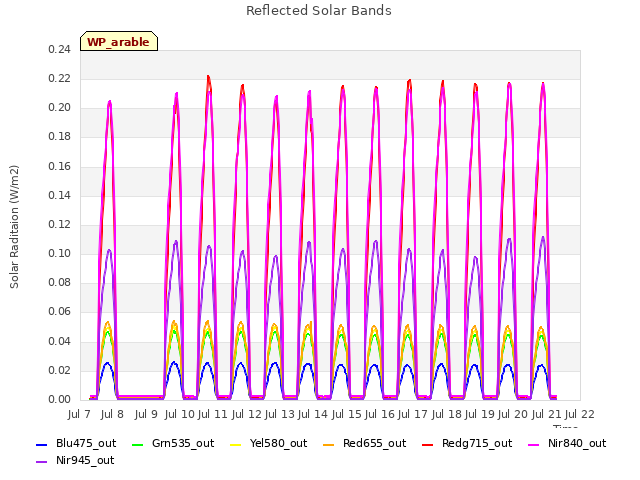
Task: Click the 0.14 y-axis tick label
Action: (60, 195)
